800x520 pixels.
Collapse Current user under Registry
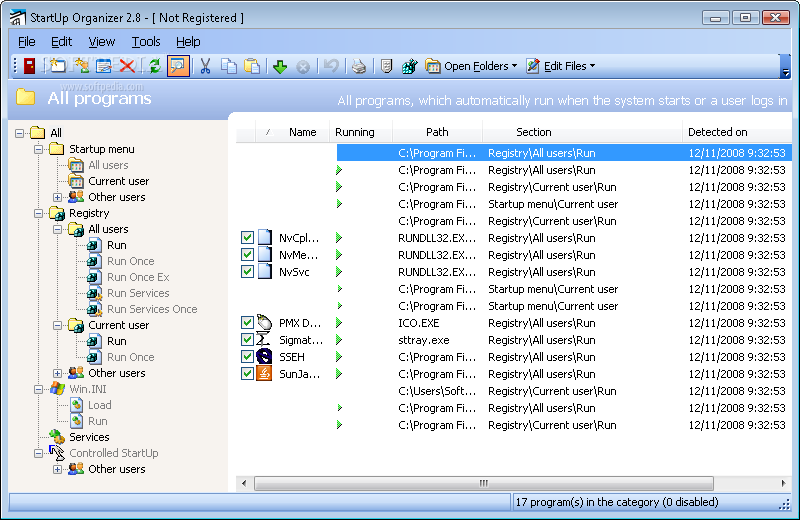point(57,325)
